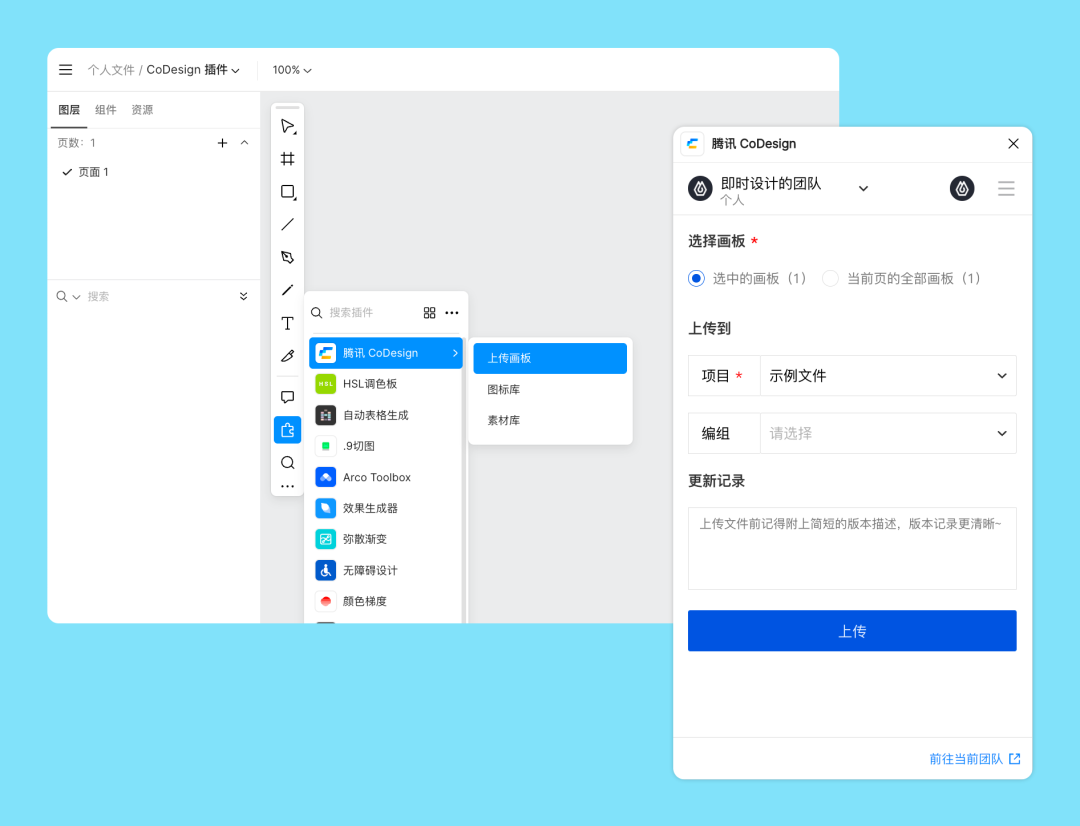This screenshot has width=1080, height=826.
Task: Choose 素材库 in submenu
Action: click(550, 420)
